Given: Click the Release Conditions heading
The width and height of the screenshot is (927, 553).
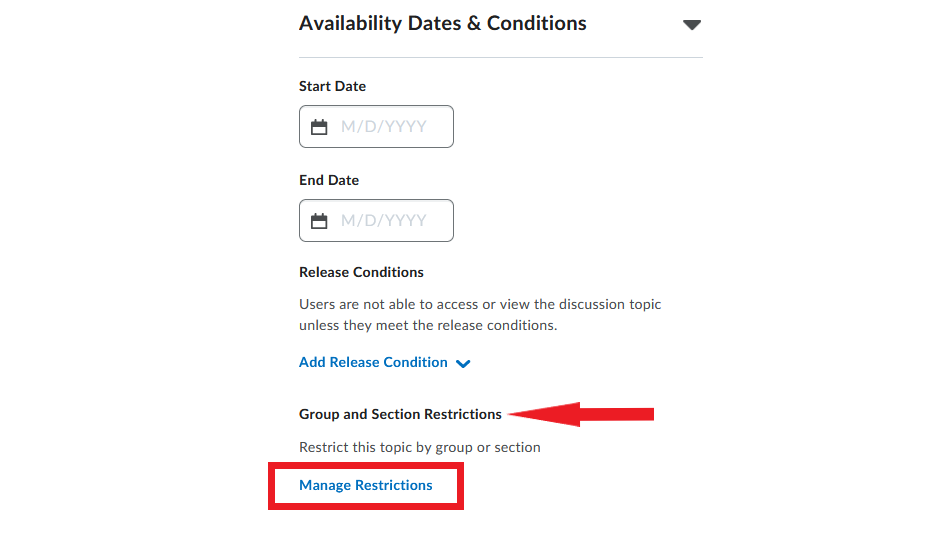Looking at the screenshot, I should pyautogui.click(x=361, y=272).
